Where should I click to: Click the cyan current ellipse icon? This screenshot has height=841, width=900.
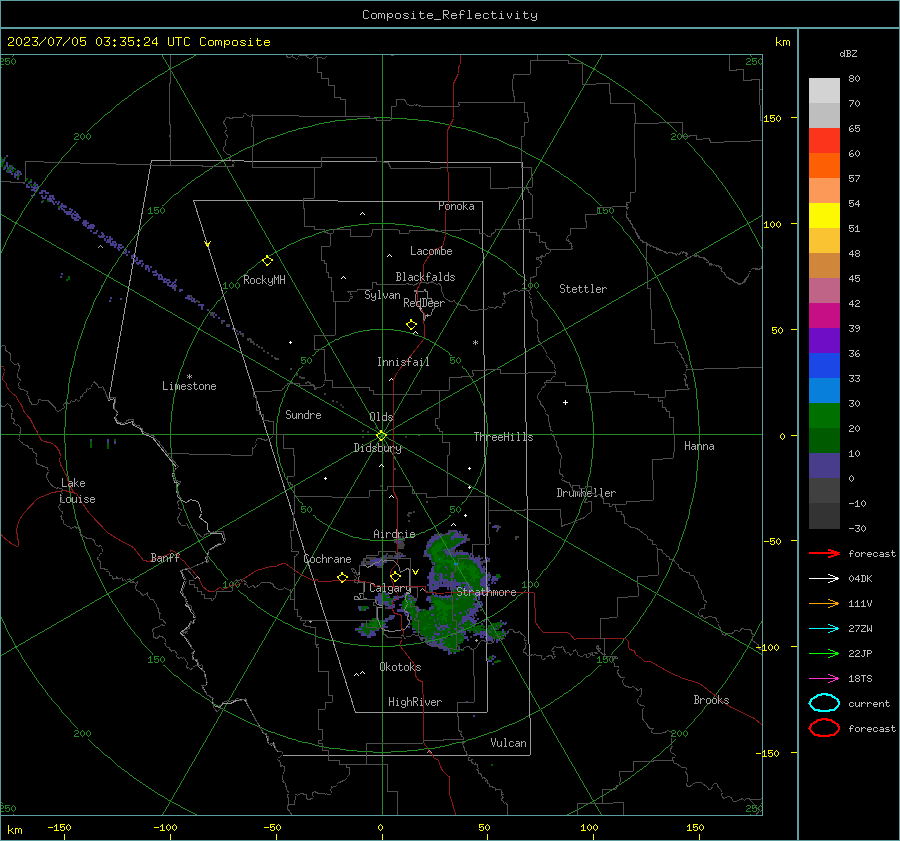coord(824,703)
